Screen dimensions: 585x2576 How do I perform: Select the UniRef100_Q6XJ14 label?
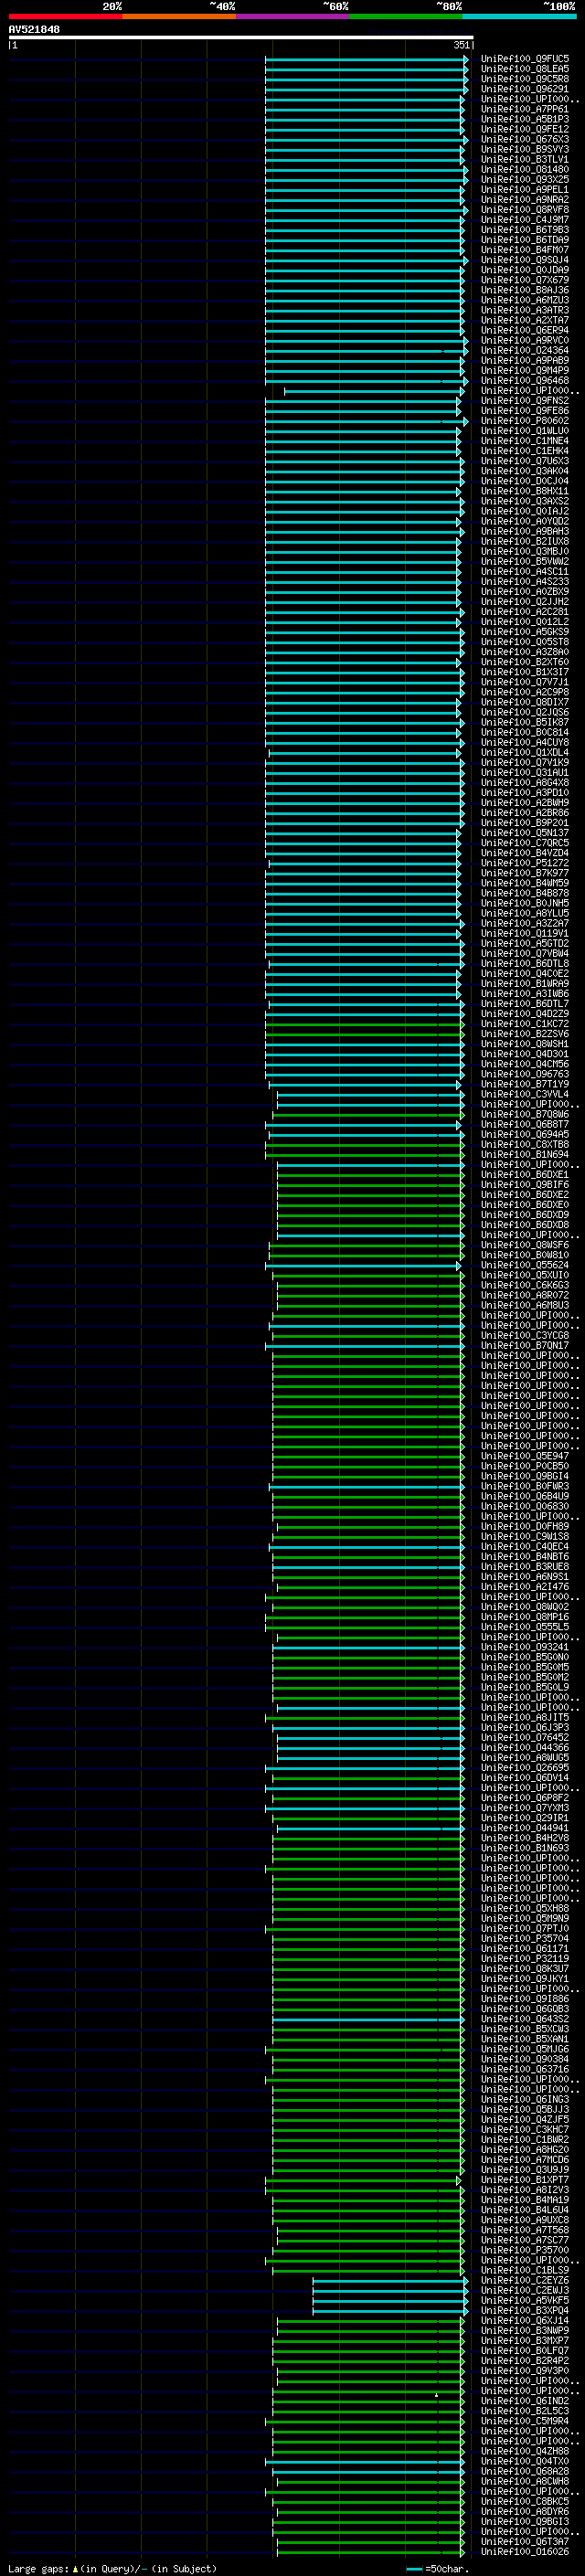pos(525,2320)
